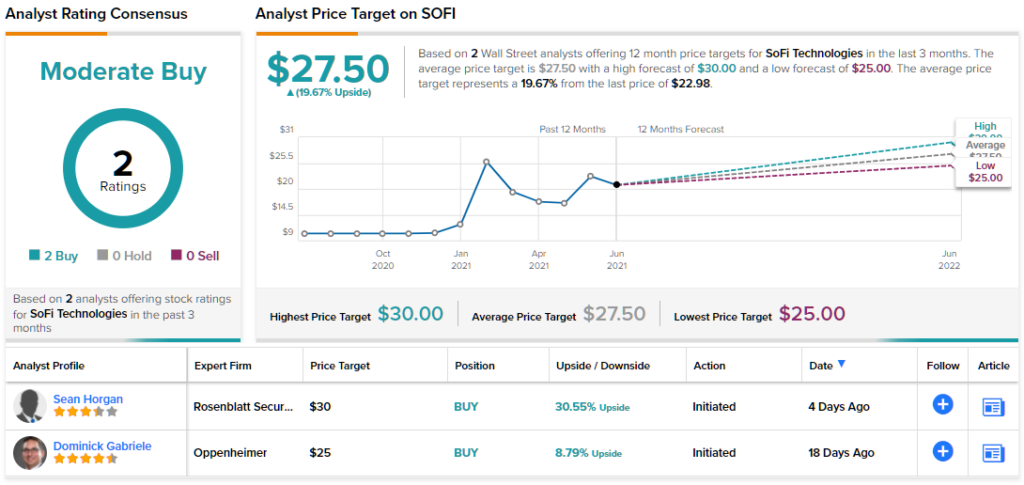This screenshot has width=1024, height=485.
Task: Open Dominick Gabriele's article icon
Action: 993,452
